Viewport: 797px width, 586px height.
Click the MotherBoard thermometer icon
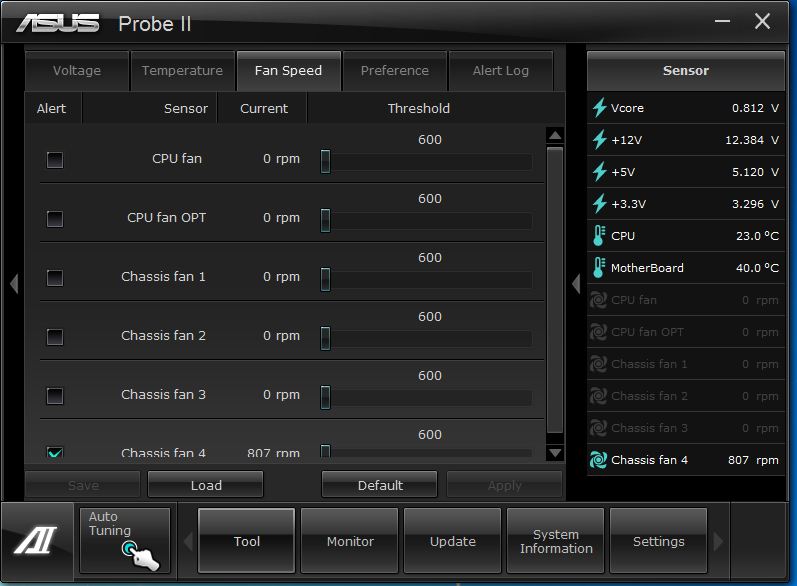click(x=599, y=268)
